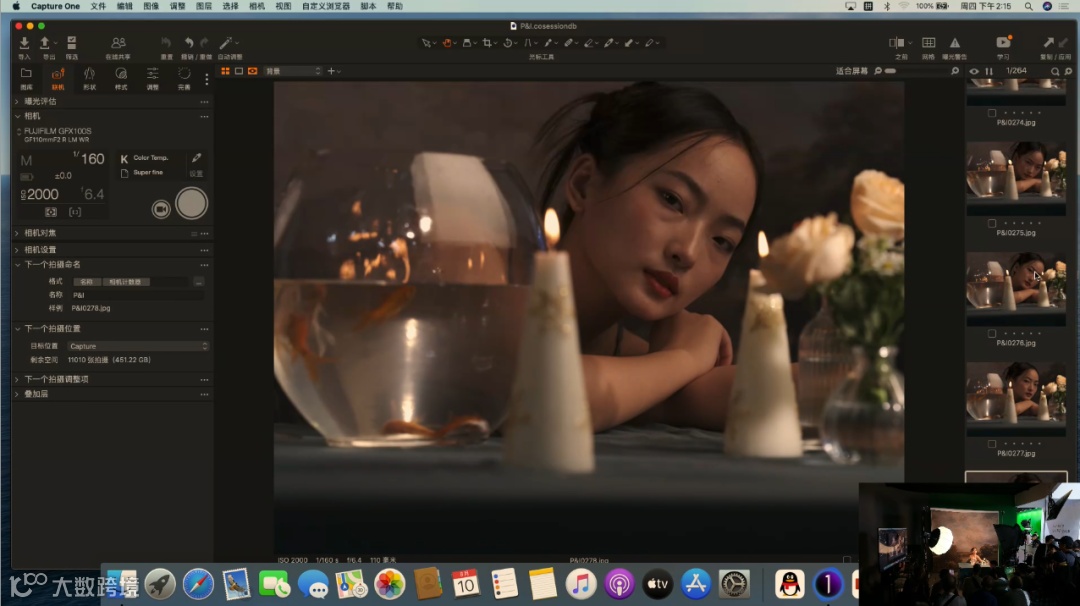Collapse the 相机 panel
This screenshot has height=606, width=1080.
tap(17, 116)
